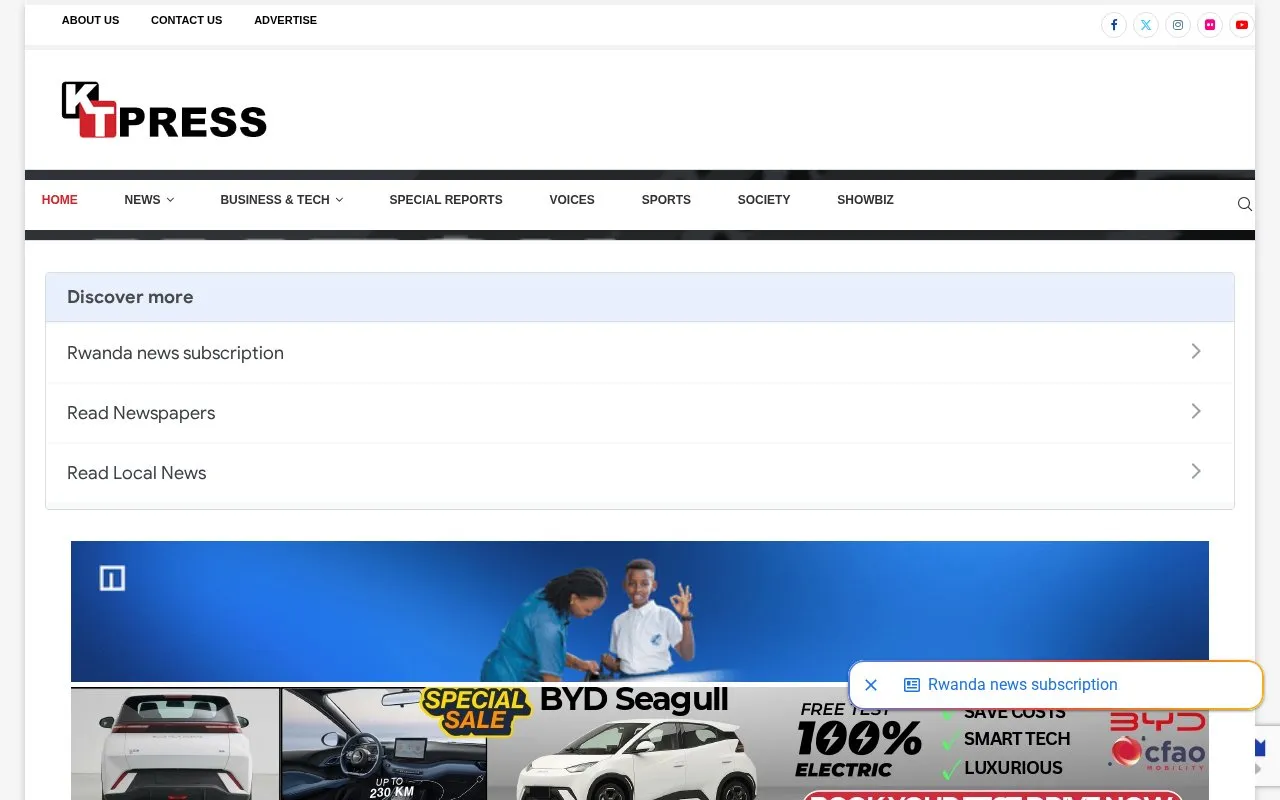Go to the Home menu item
This screenshot has width=1280, height=800.
pyautogui.click(x=59, y=200)
